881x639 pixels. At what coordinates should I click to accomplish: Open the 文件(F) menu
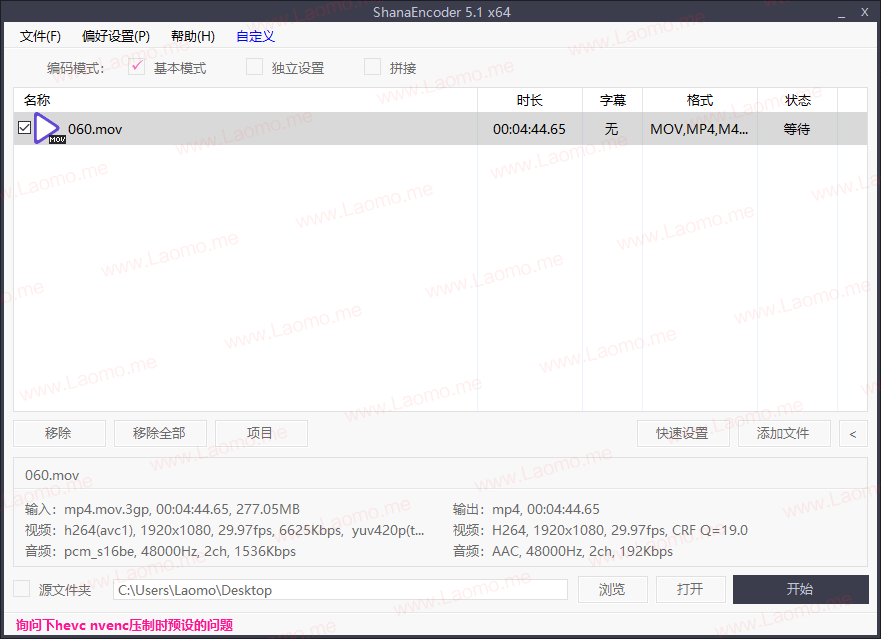(40, 37)
